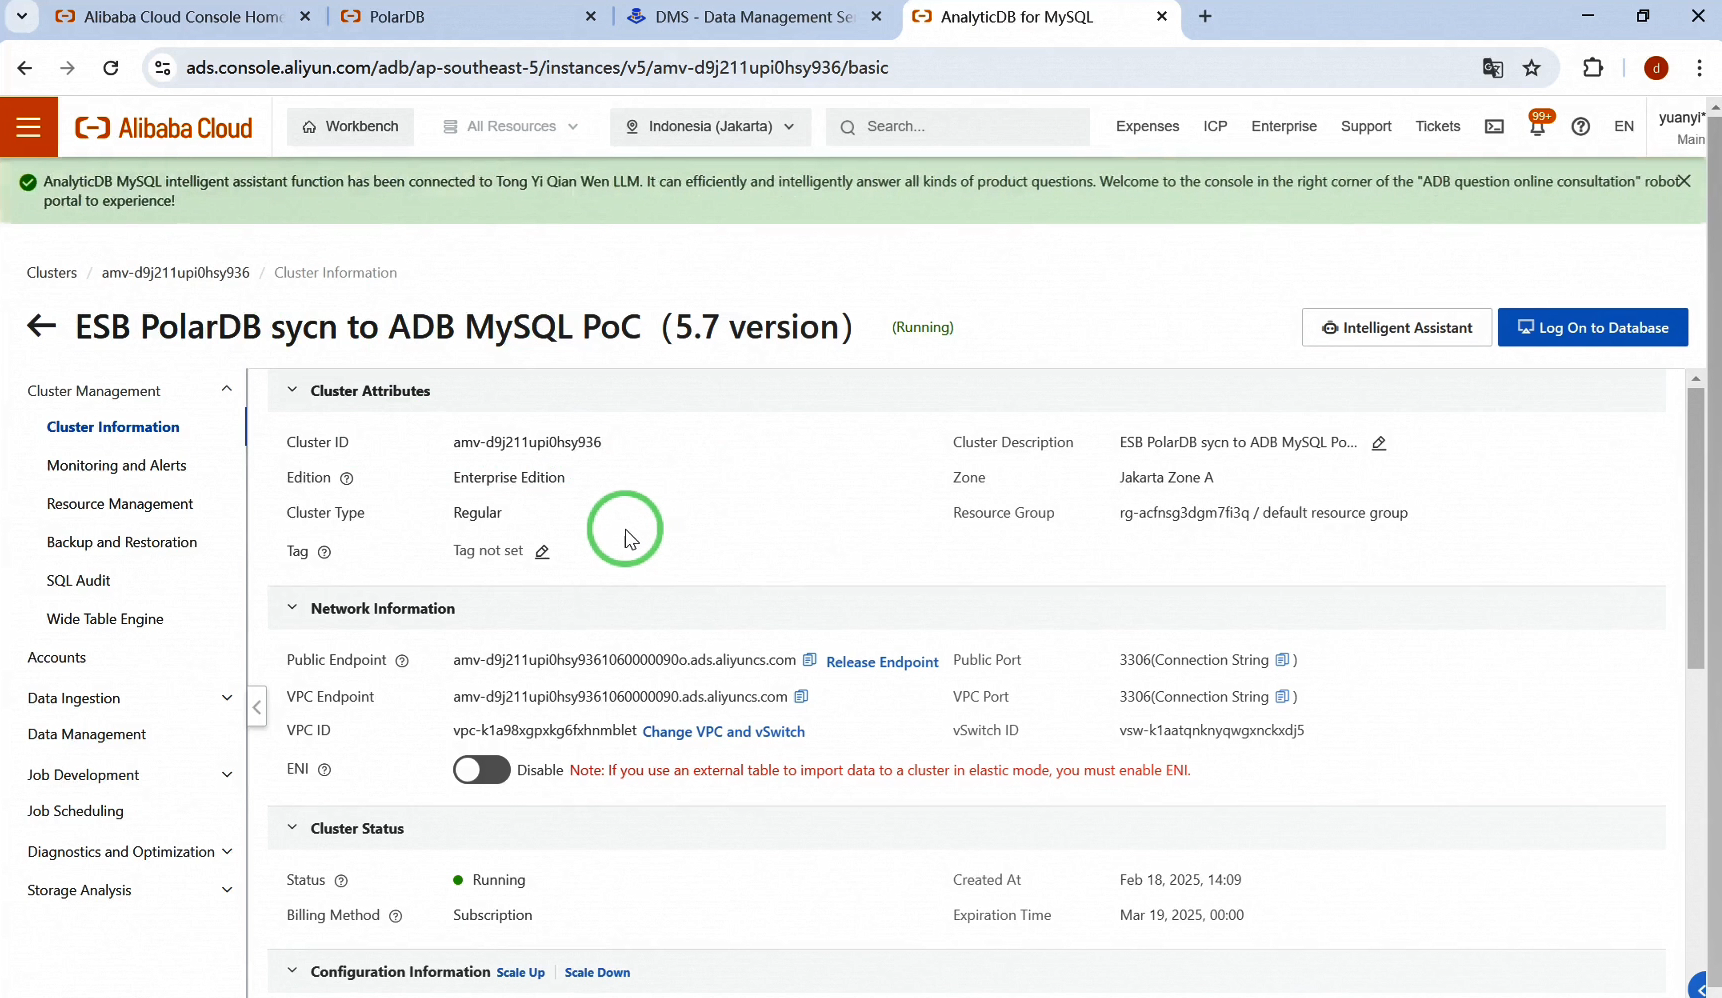Go to Backup and Restoration

[122, 542]
